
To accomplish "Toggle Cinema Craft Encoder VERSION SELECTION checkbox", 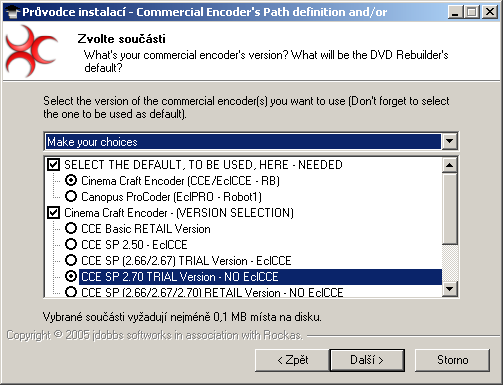I will [53, 213].
